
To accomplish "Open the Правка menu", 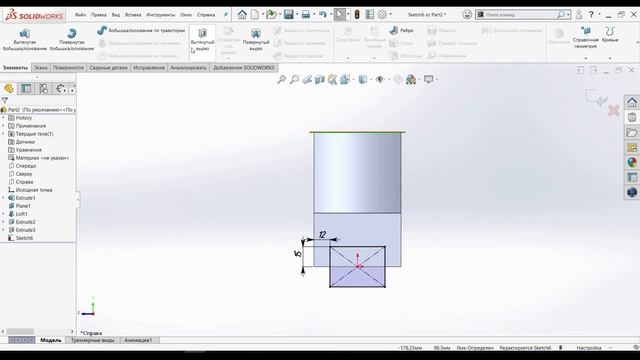I will pos(98,15).
